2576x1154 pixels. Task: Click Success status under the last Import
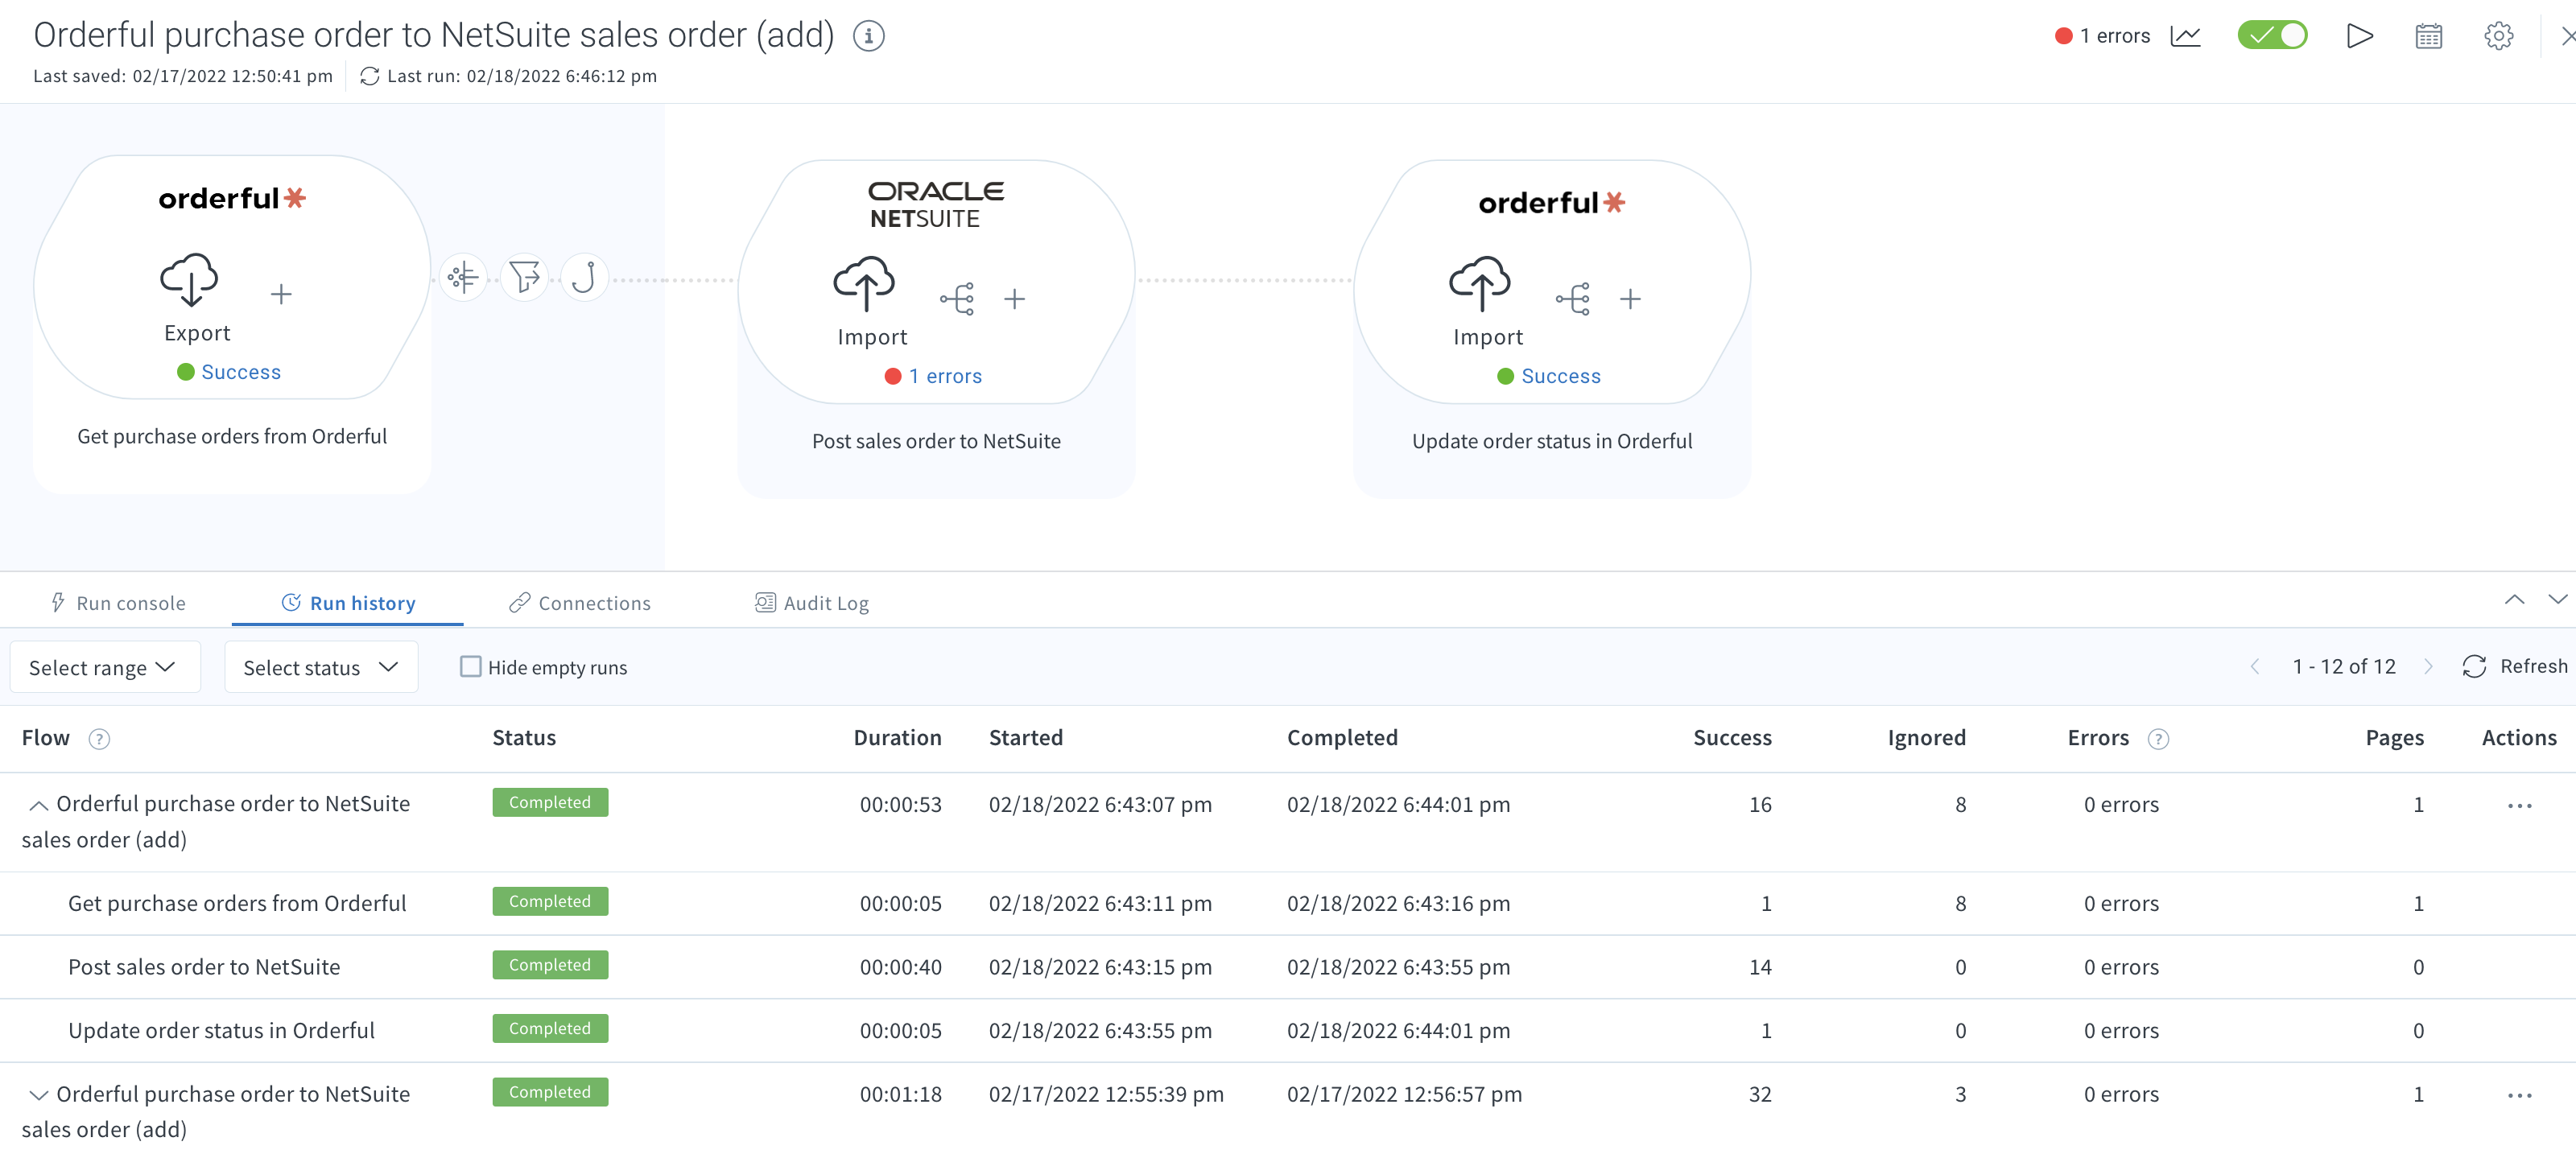[1561, 376]
